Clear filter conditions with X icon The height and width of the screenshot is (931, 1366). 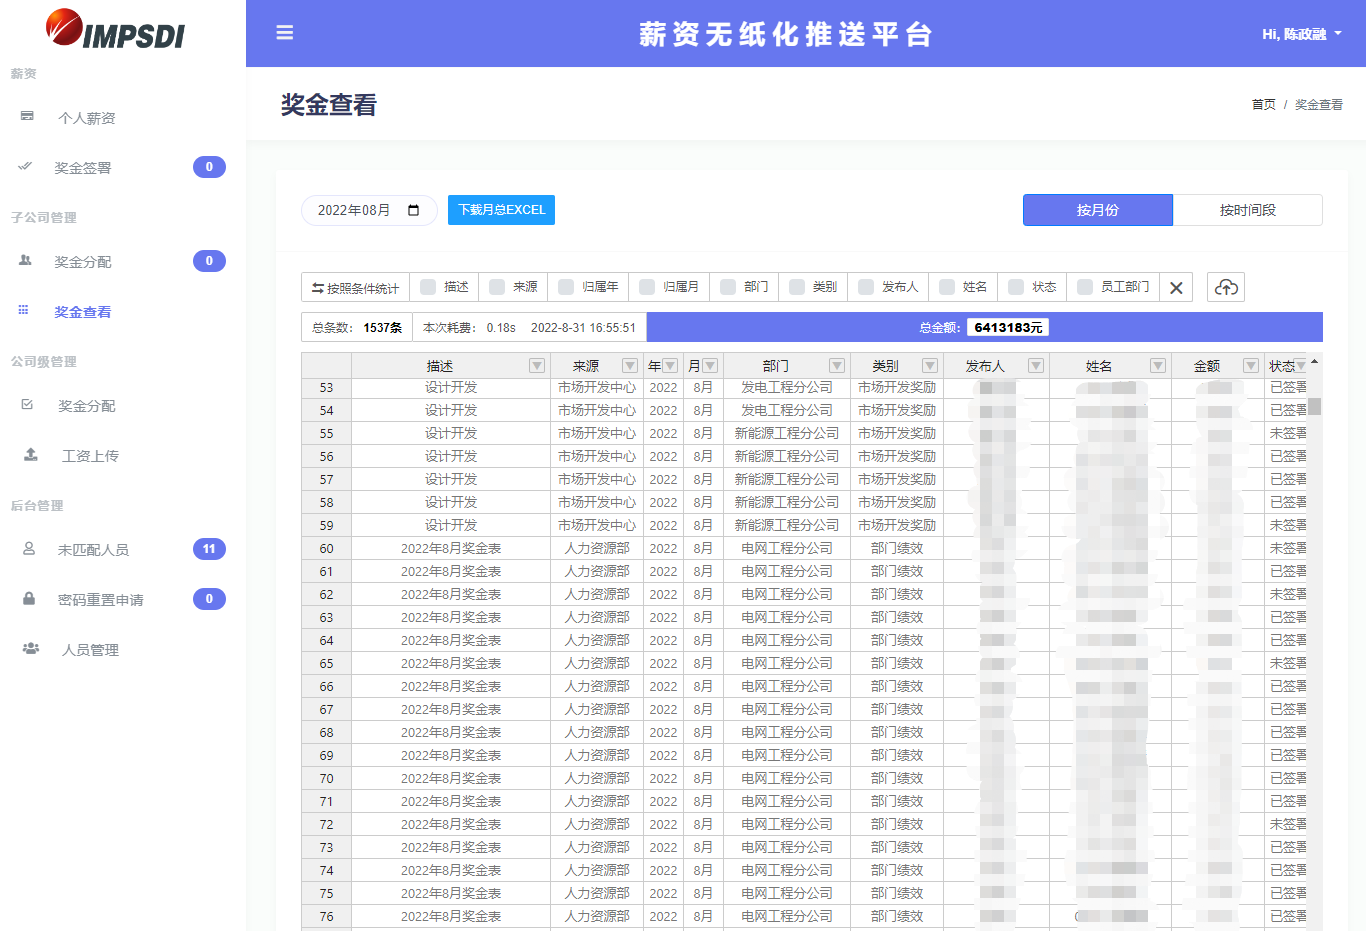click(x=1176, y=288)
